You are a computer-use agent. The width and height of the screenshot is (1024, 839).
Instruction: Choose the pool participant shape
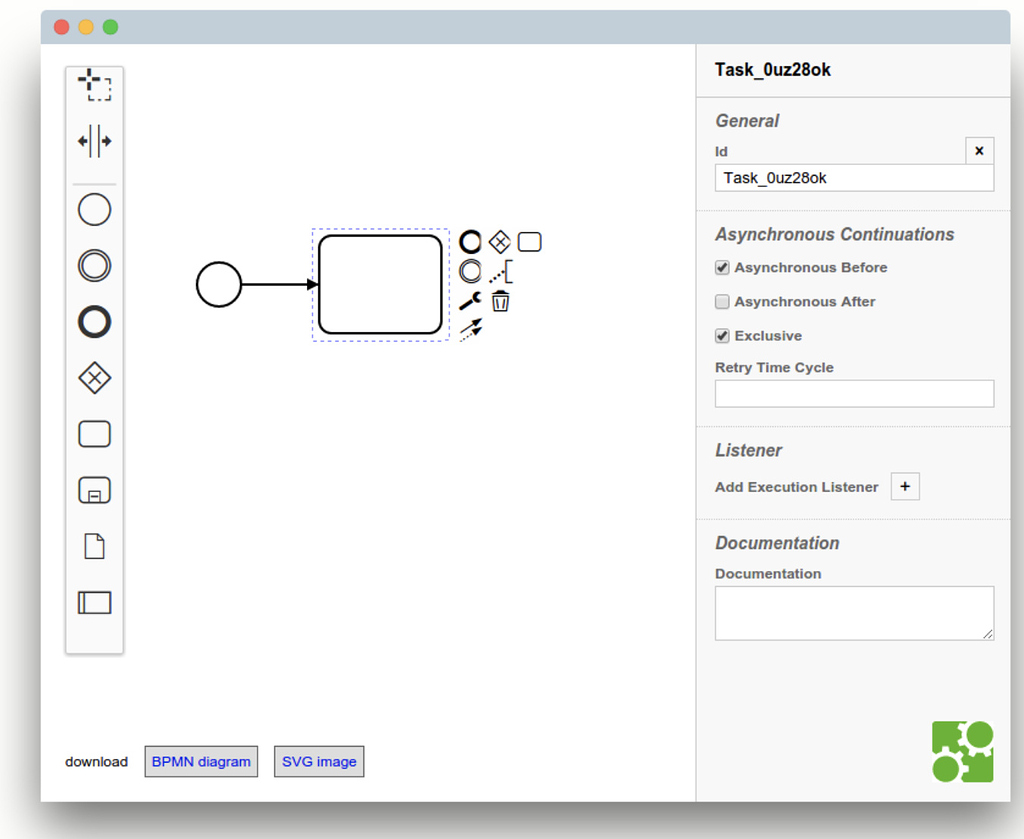[94, 602]
